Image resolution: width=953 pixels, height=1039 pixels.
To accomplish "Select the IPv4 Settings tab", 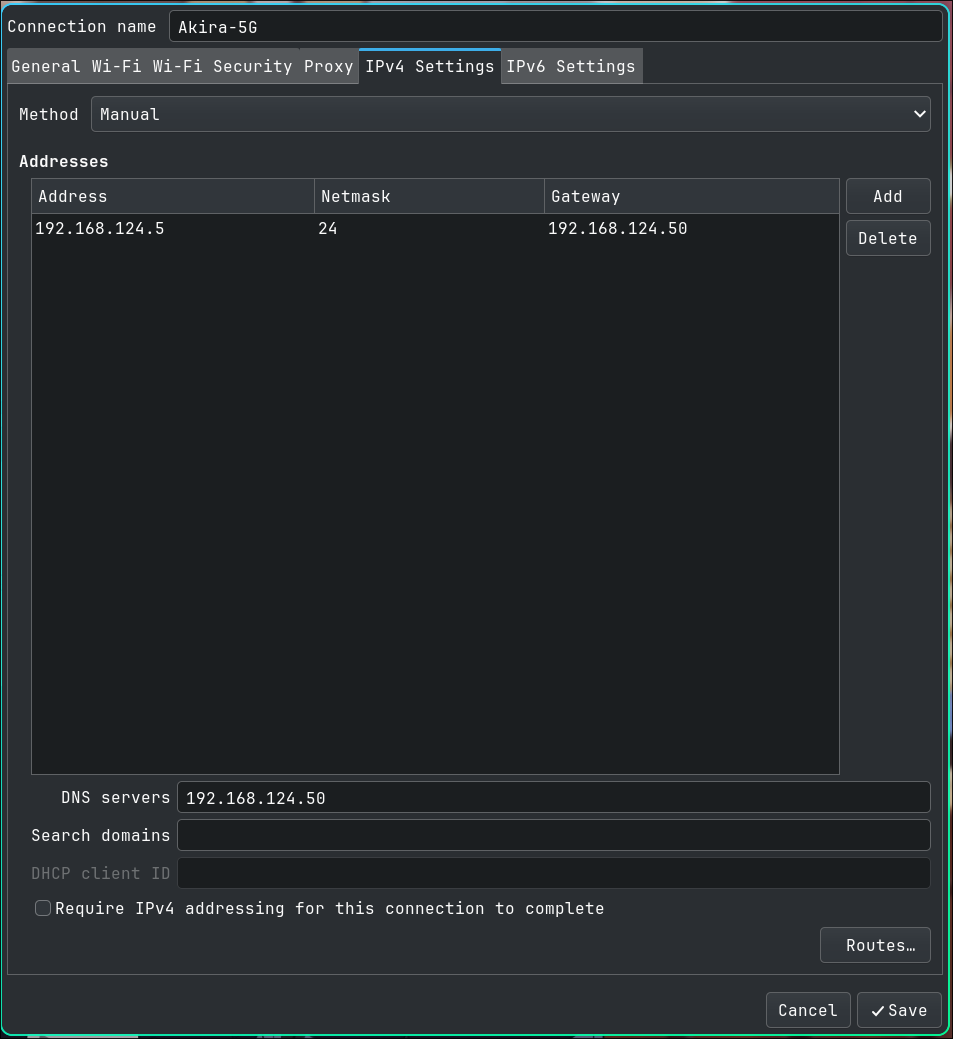I will click(429, 66).
